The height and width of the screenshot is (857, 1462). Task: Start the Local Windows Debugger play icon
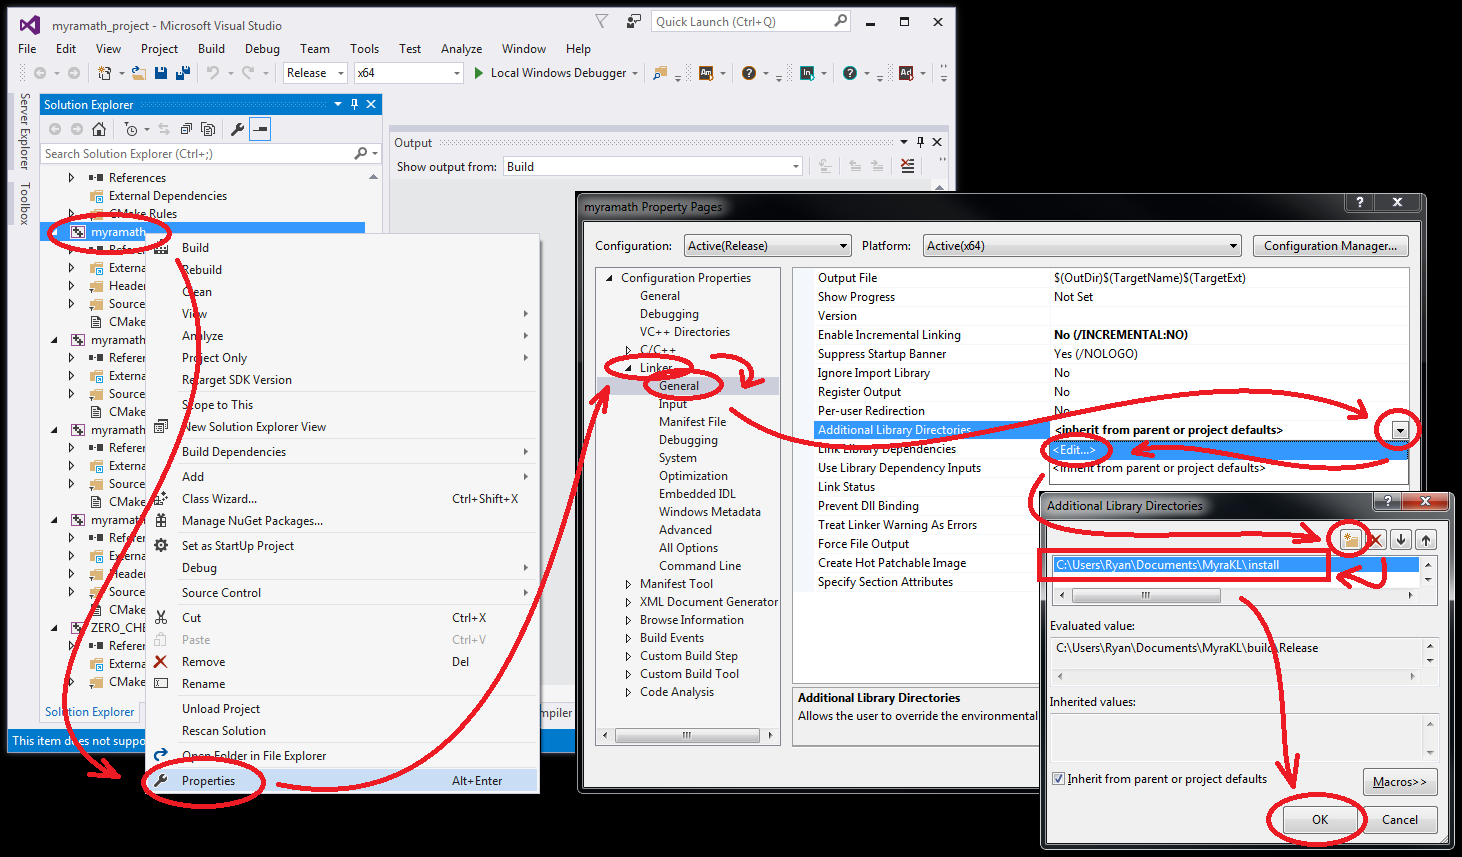click(x=479, y=73)
